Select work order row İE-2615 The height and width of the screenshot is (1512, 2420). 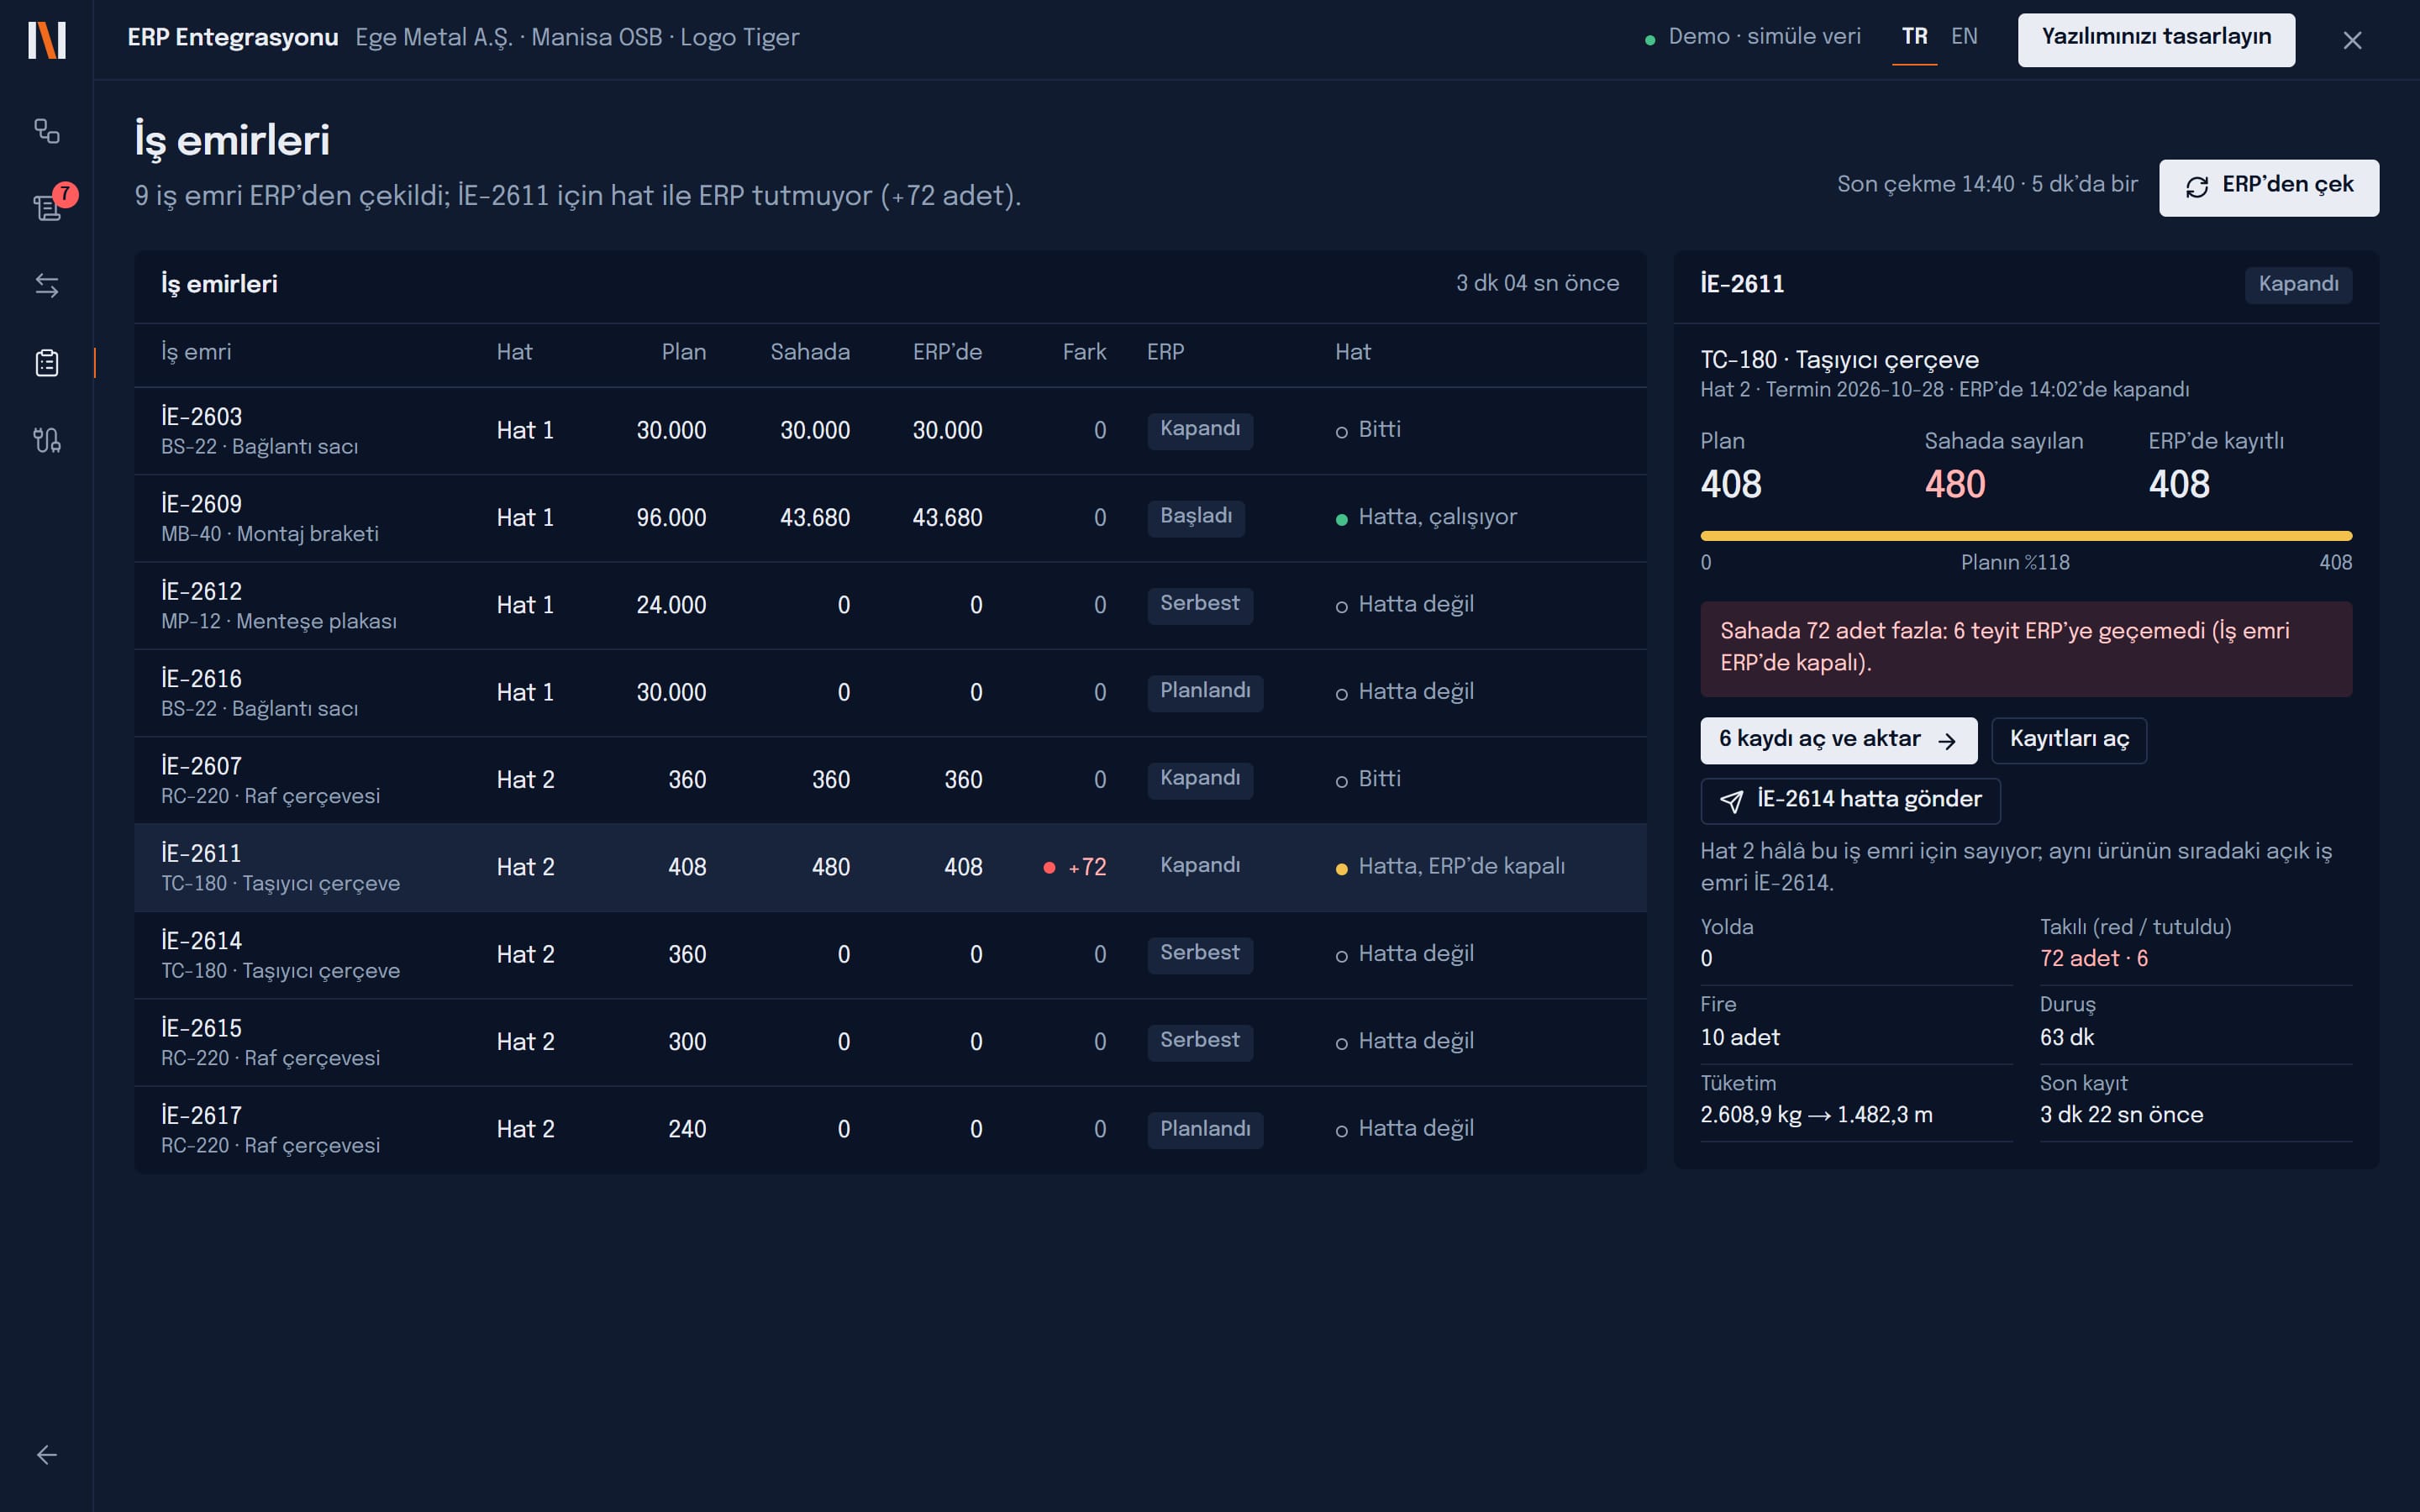(890, 1042)
